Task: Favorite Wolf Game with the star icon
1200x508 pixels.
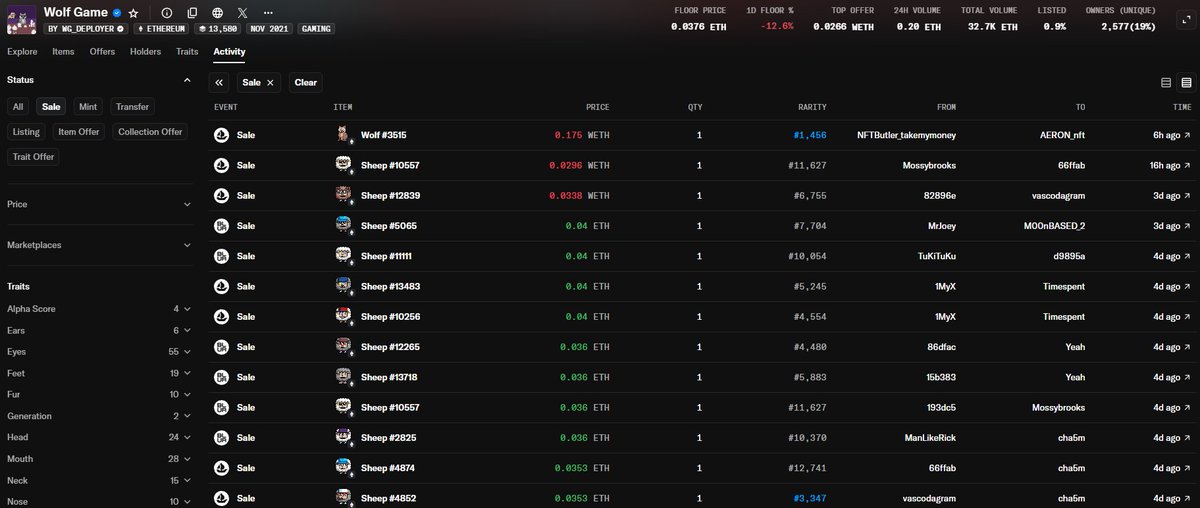Action: point(133,13)
